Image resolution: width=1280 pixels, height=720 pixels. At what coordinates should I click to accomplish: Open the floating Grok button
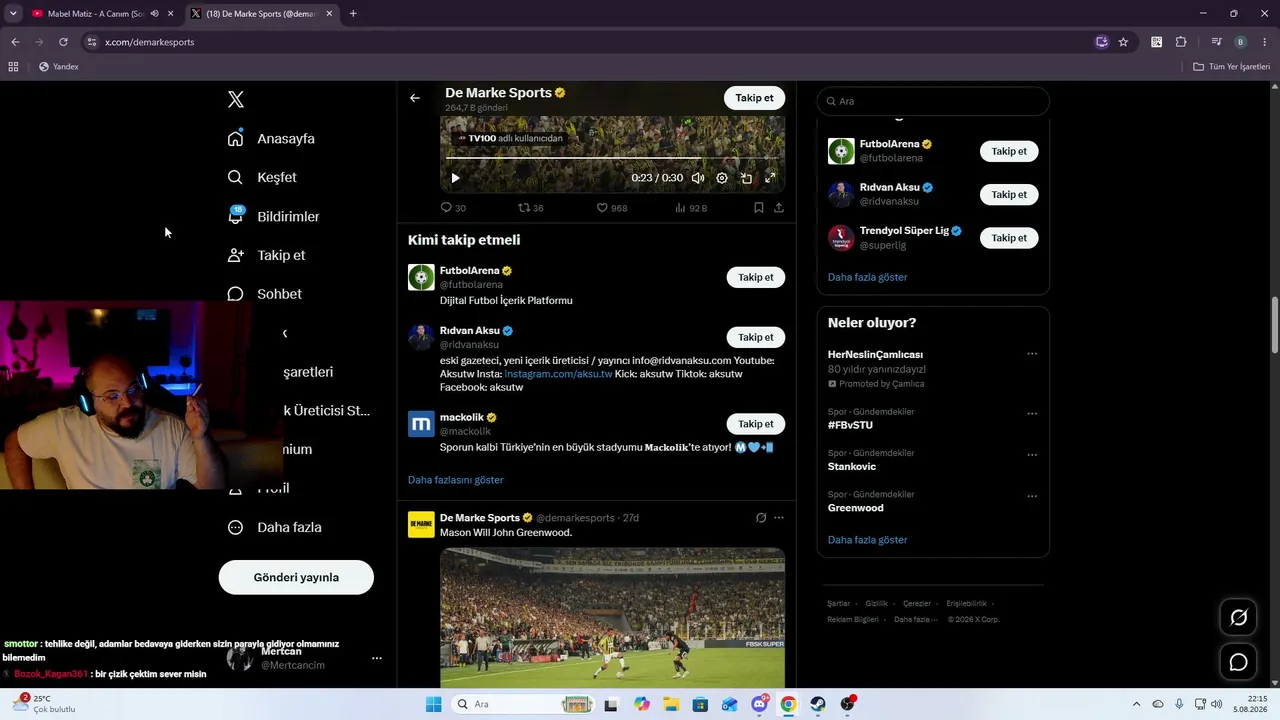(1238, 618)
